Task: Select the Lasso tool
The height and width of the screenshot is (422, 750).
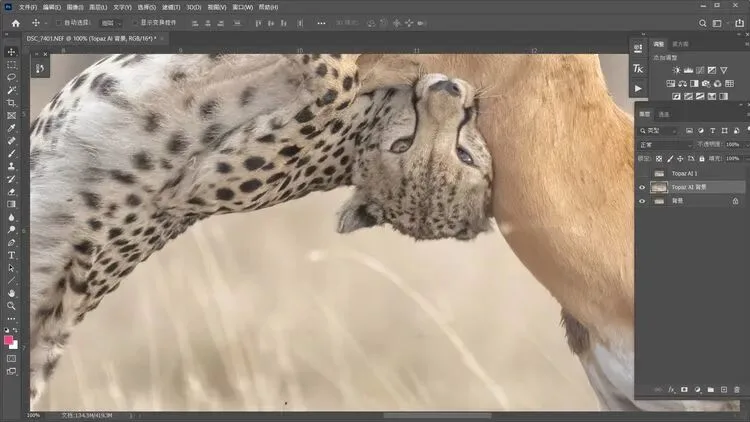Action: coord(11,77)
